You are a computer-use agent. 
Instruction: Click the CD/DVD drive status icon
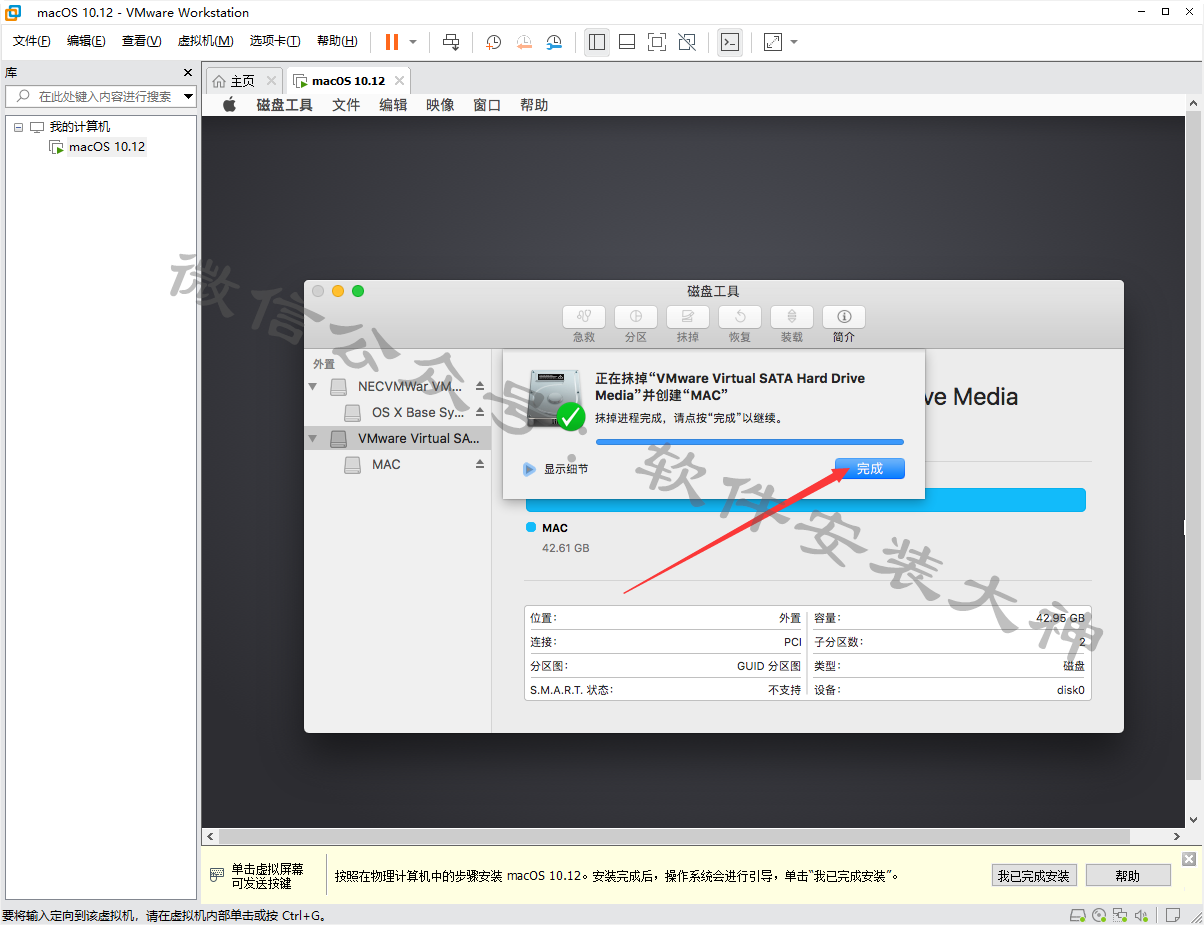1099,915
